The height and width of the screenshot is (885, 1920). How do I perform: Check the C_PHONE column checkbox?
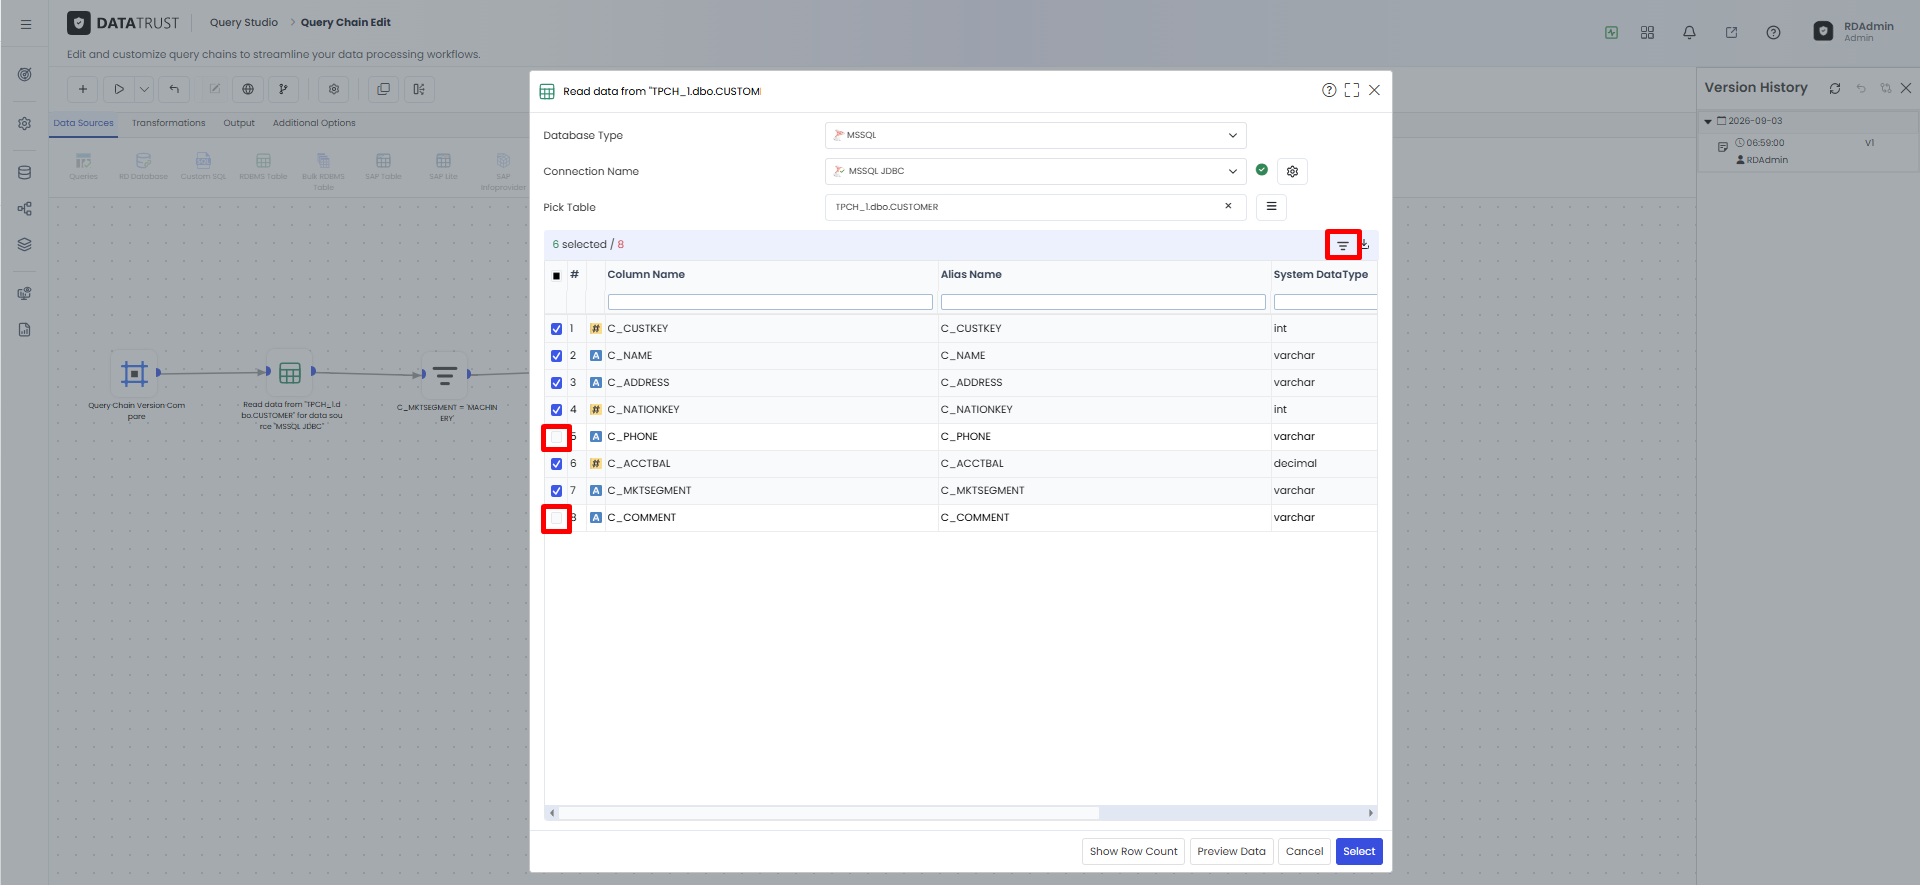pos(556,437)
